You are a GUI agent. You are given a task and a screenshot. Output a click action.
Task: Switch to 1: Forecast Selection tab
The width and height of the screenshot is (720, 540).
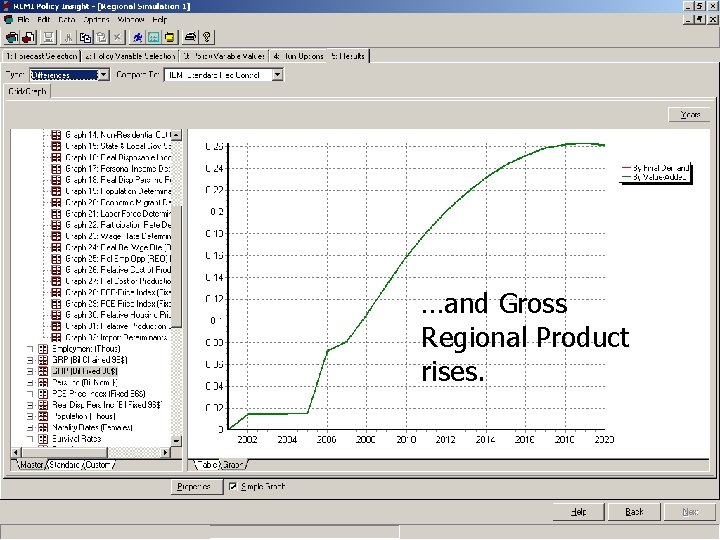41,56
